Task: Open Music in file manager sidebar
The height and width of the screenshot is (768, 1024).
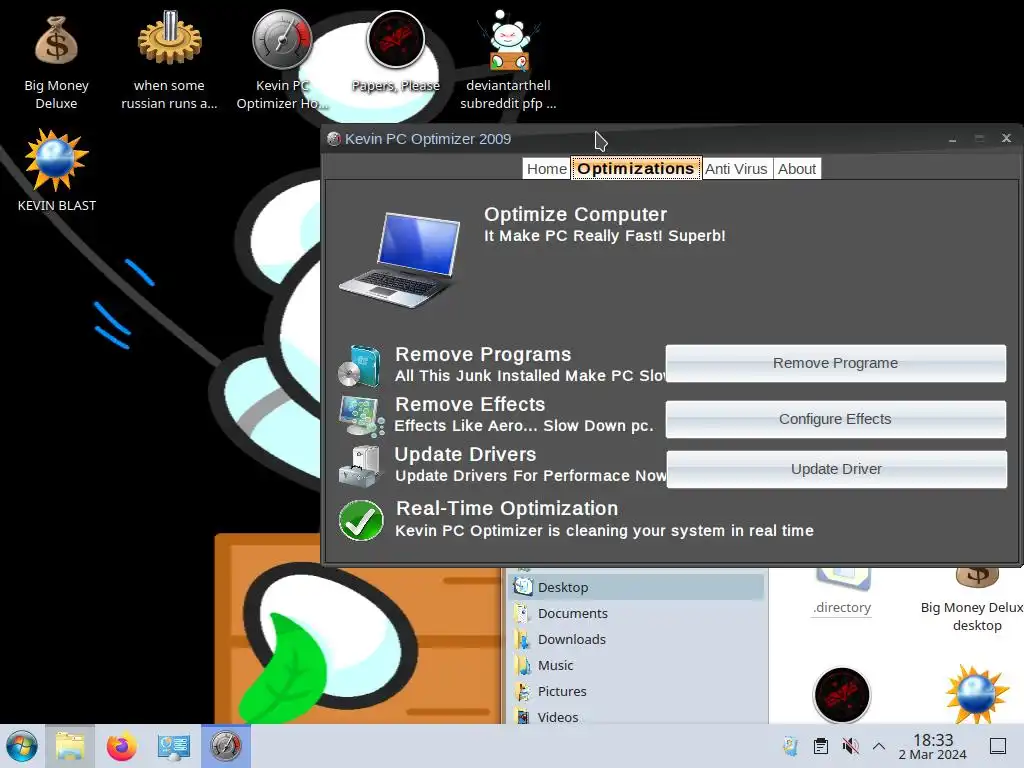Action: click(x=636, y=665)
